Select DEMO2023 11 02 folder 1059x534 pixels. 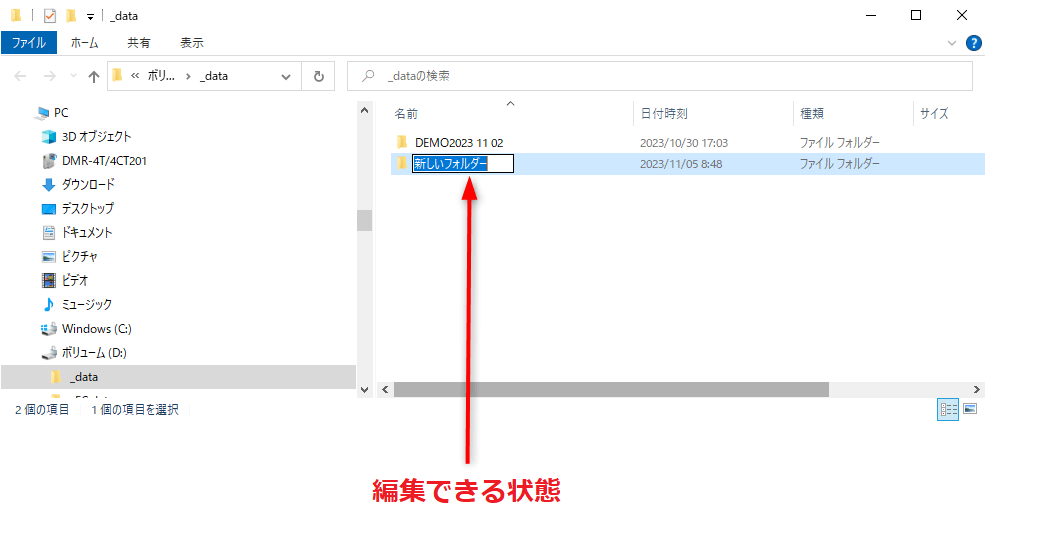point(459,142)
